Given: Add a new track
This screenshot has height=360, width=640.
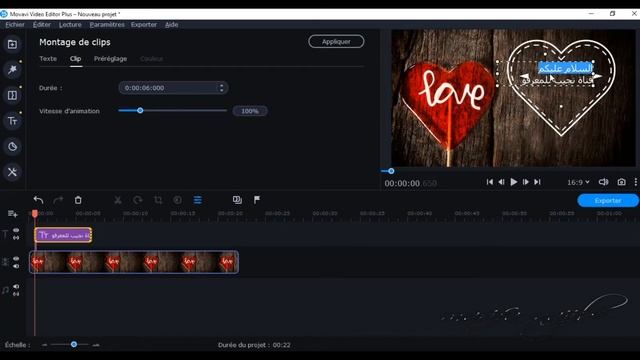Looking at the screenshot, I should (12, 214).
